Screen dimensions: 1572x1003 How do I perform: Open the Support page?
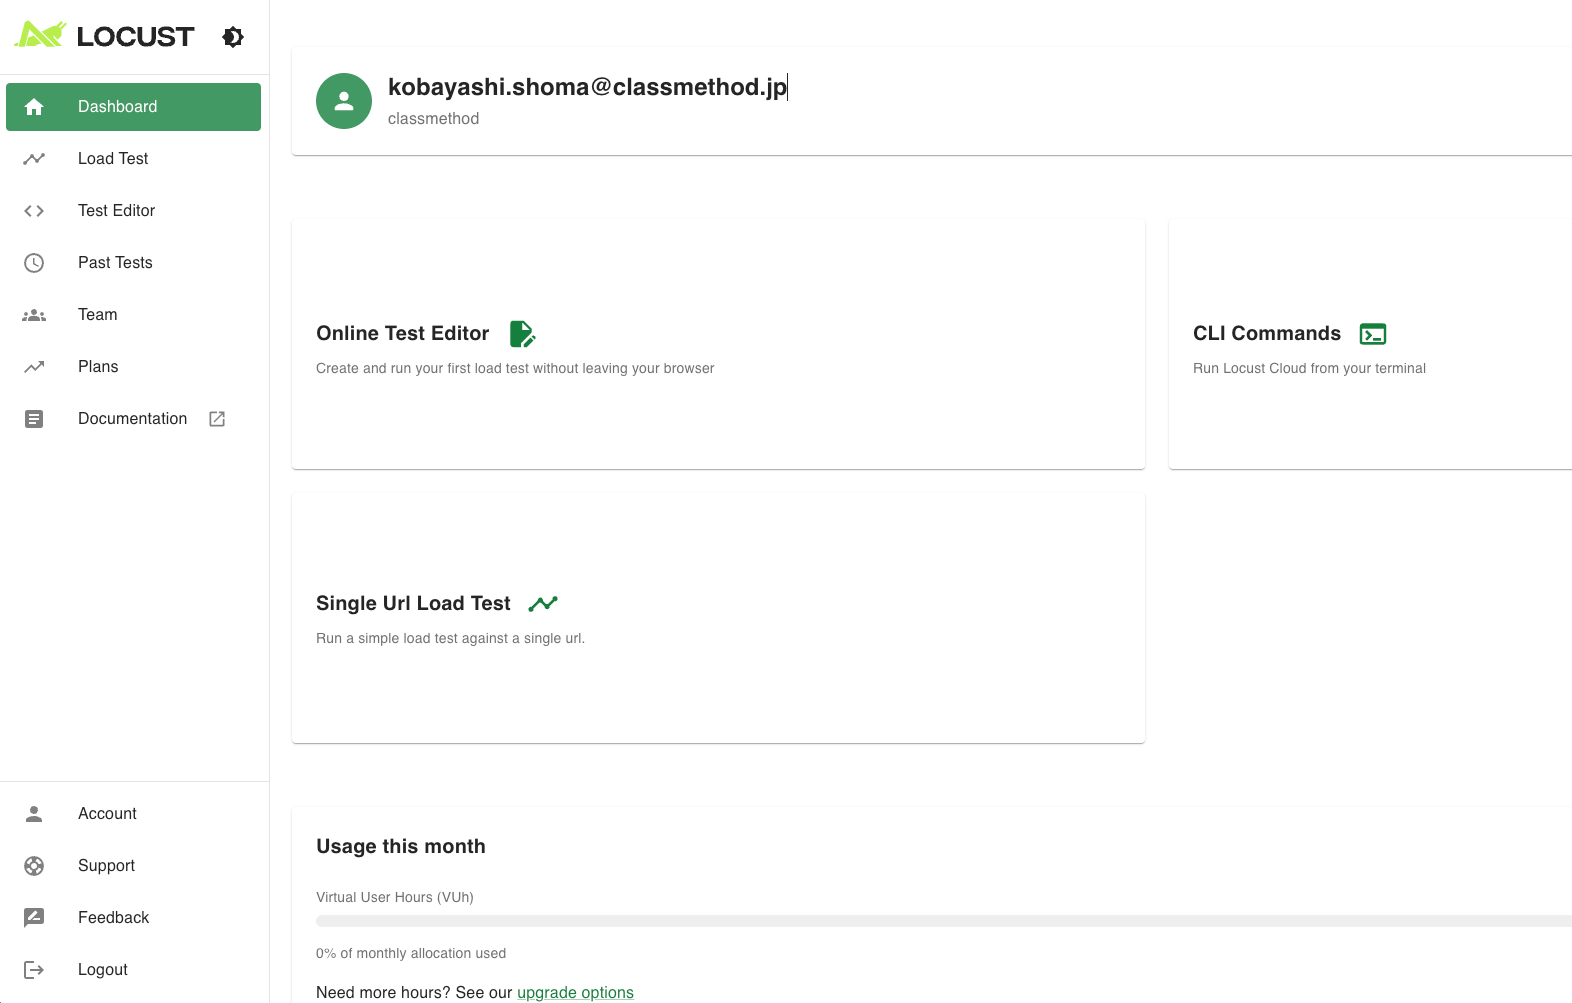[x=133, y=866]
